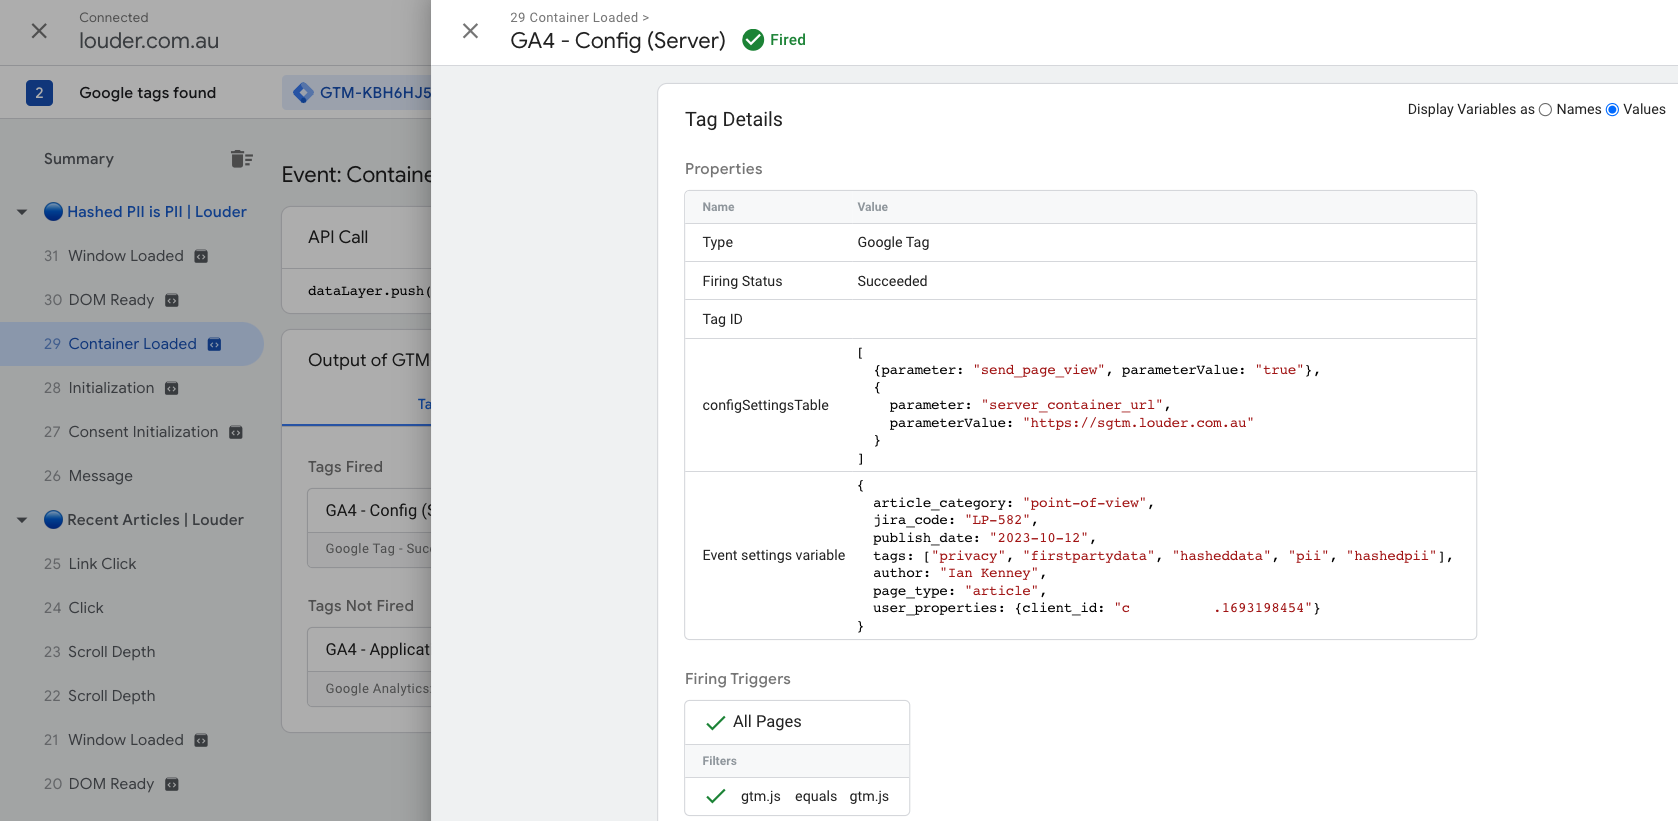Click the Type row value Google Tag

tap(893, 243)
